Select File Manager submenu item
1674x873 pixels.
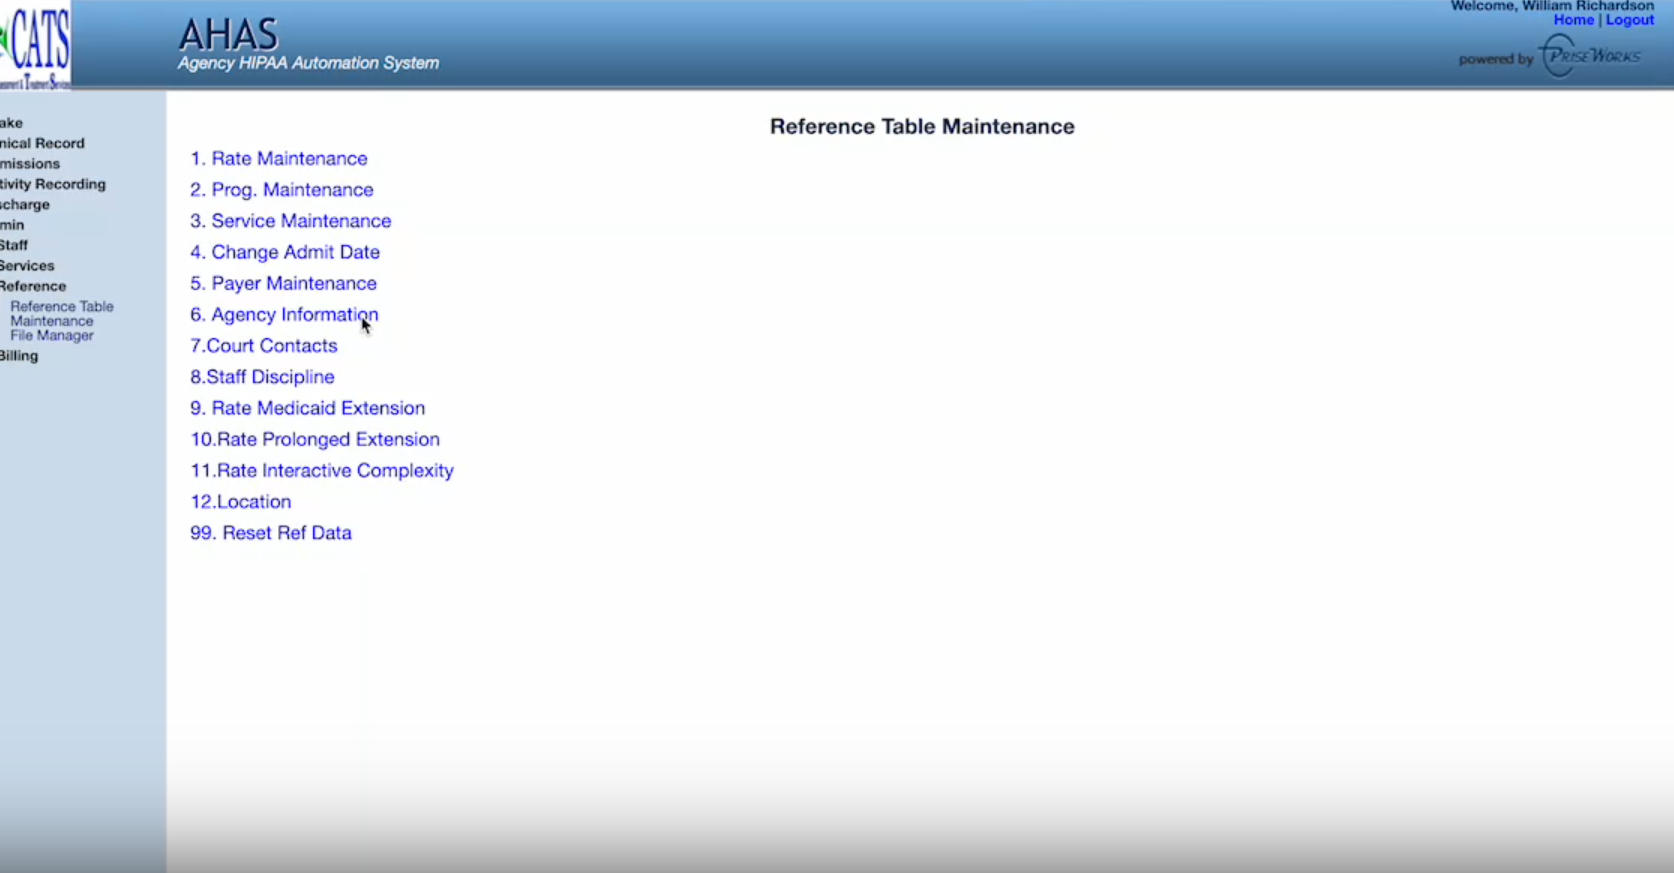pyautogui.click(x=52, y=336)
